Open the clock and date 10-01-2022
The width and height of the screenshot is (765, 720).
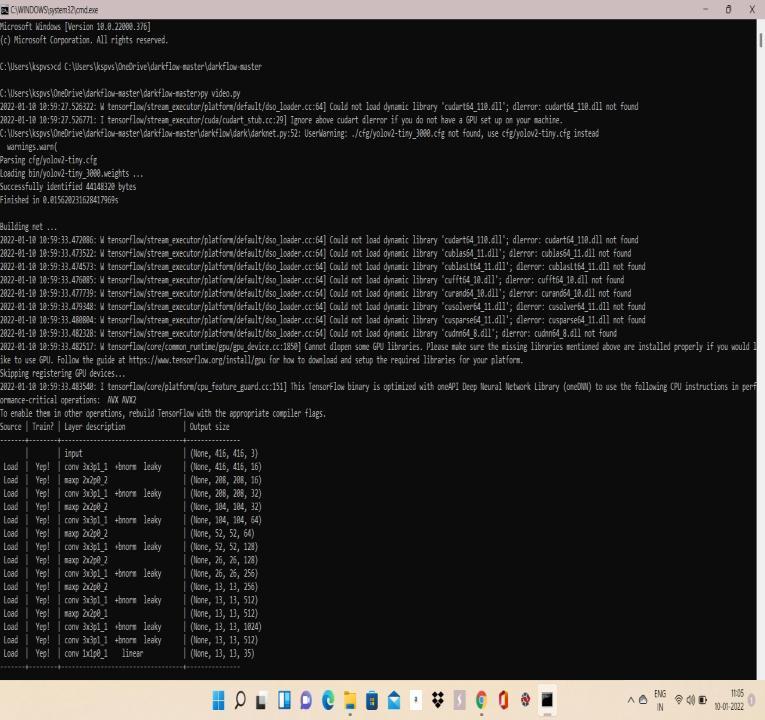point(729,700)
